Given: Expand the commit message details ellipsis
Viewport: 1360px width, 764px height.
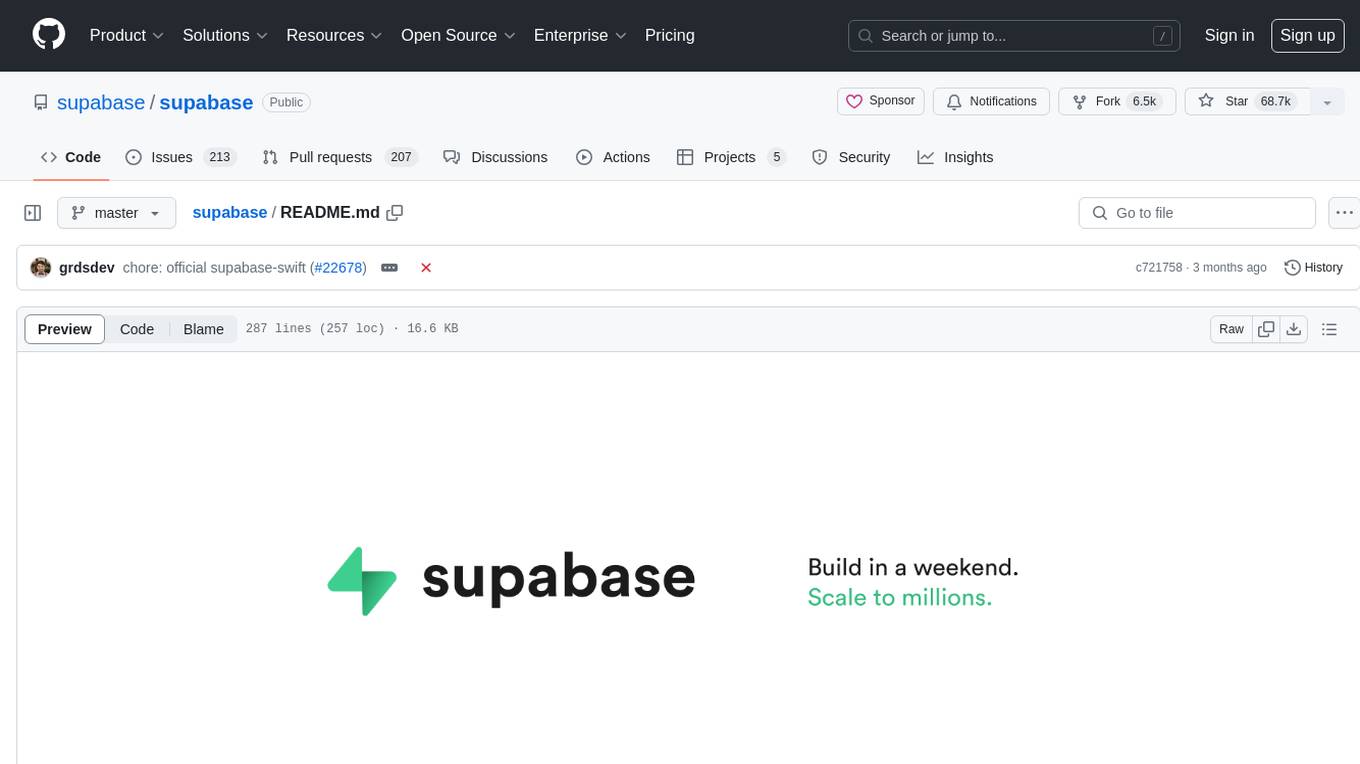Looking at the screenshot, I should click(389, 267).
